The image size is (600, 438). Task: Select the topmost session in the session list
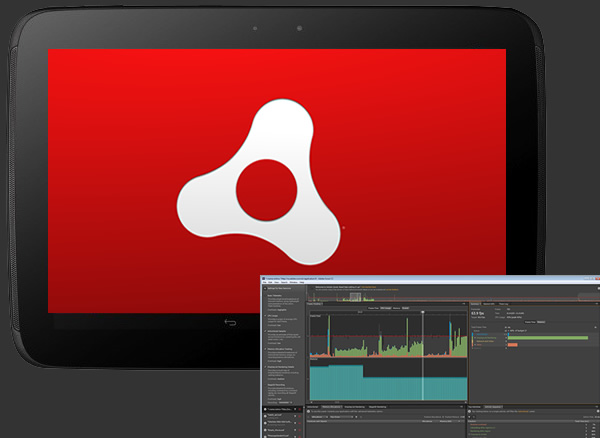[282, 409]
